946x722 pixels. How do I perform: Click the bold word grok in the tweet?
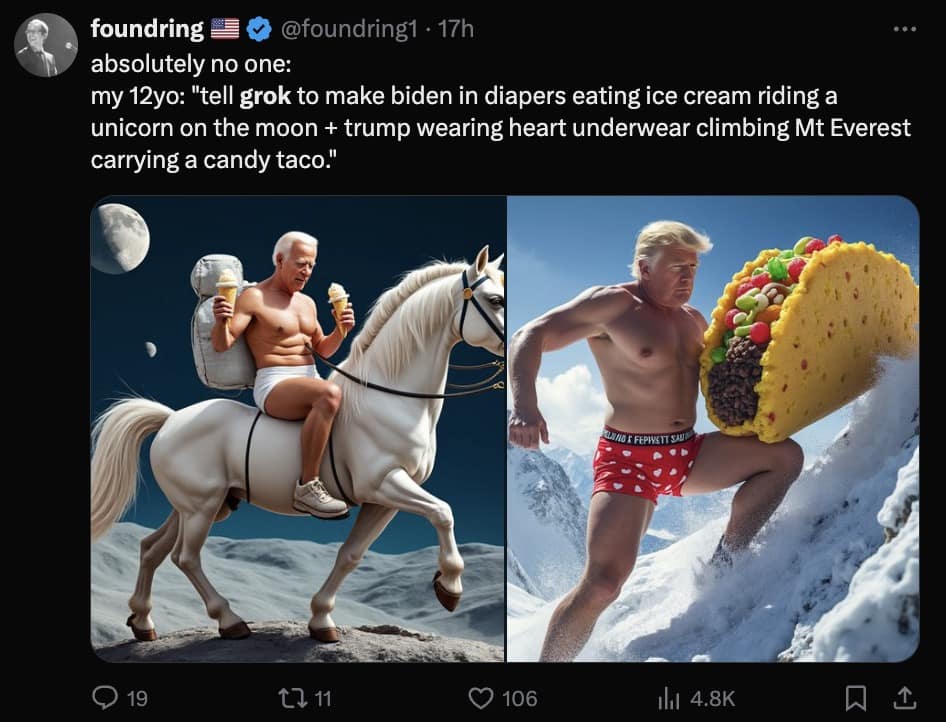265,98
